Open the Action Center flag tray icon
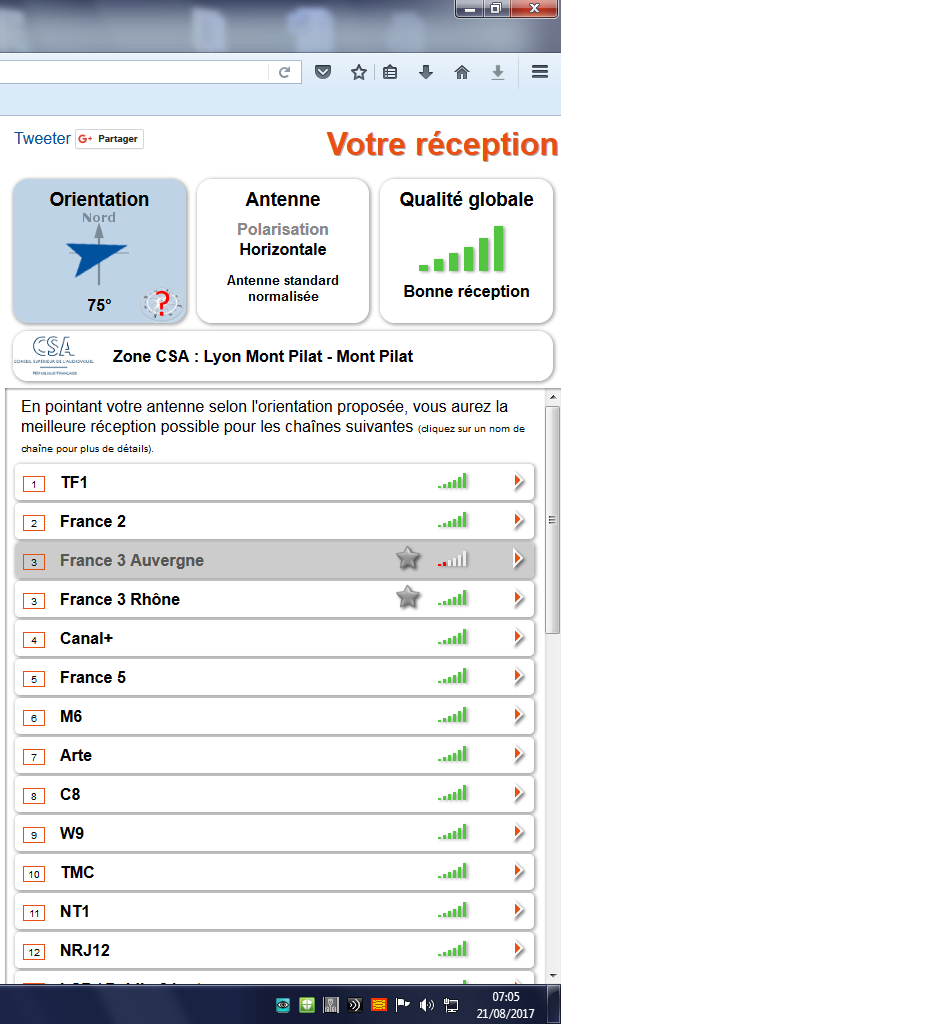Image resolution: width=926 pixels, height=1024 pixels. click(x=402, y=1004)
